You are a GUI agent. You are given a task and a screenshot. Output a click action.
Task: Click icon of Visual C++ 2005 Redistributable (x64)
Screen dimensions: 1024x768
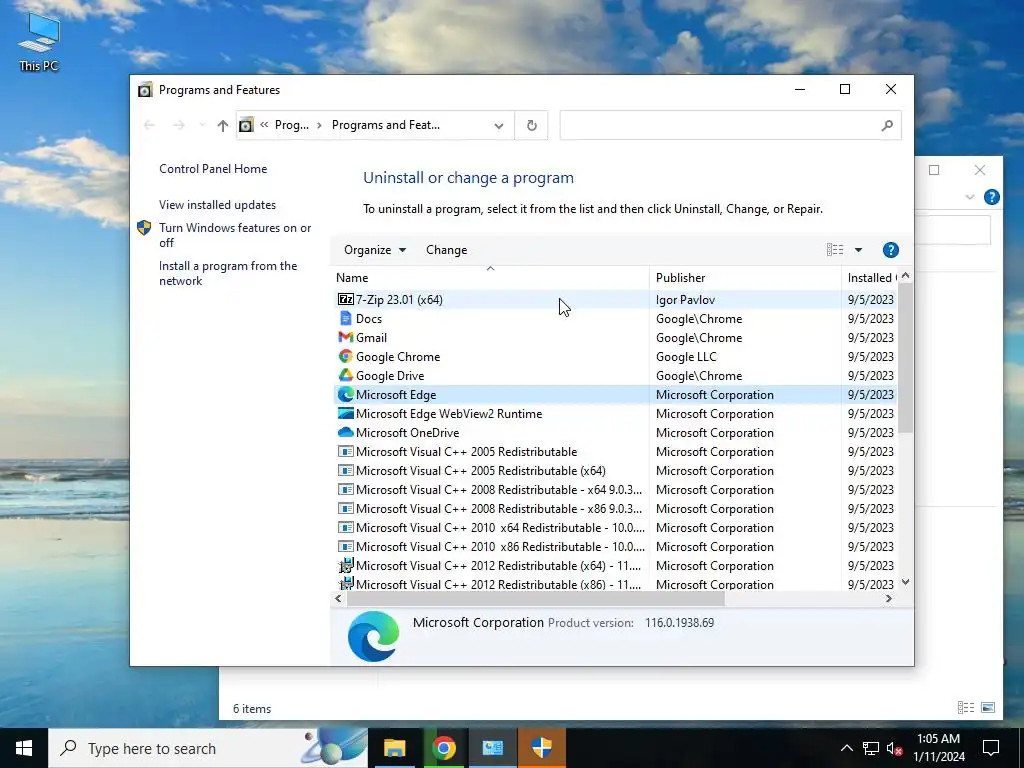pos(345,471)
